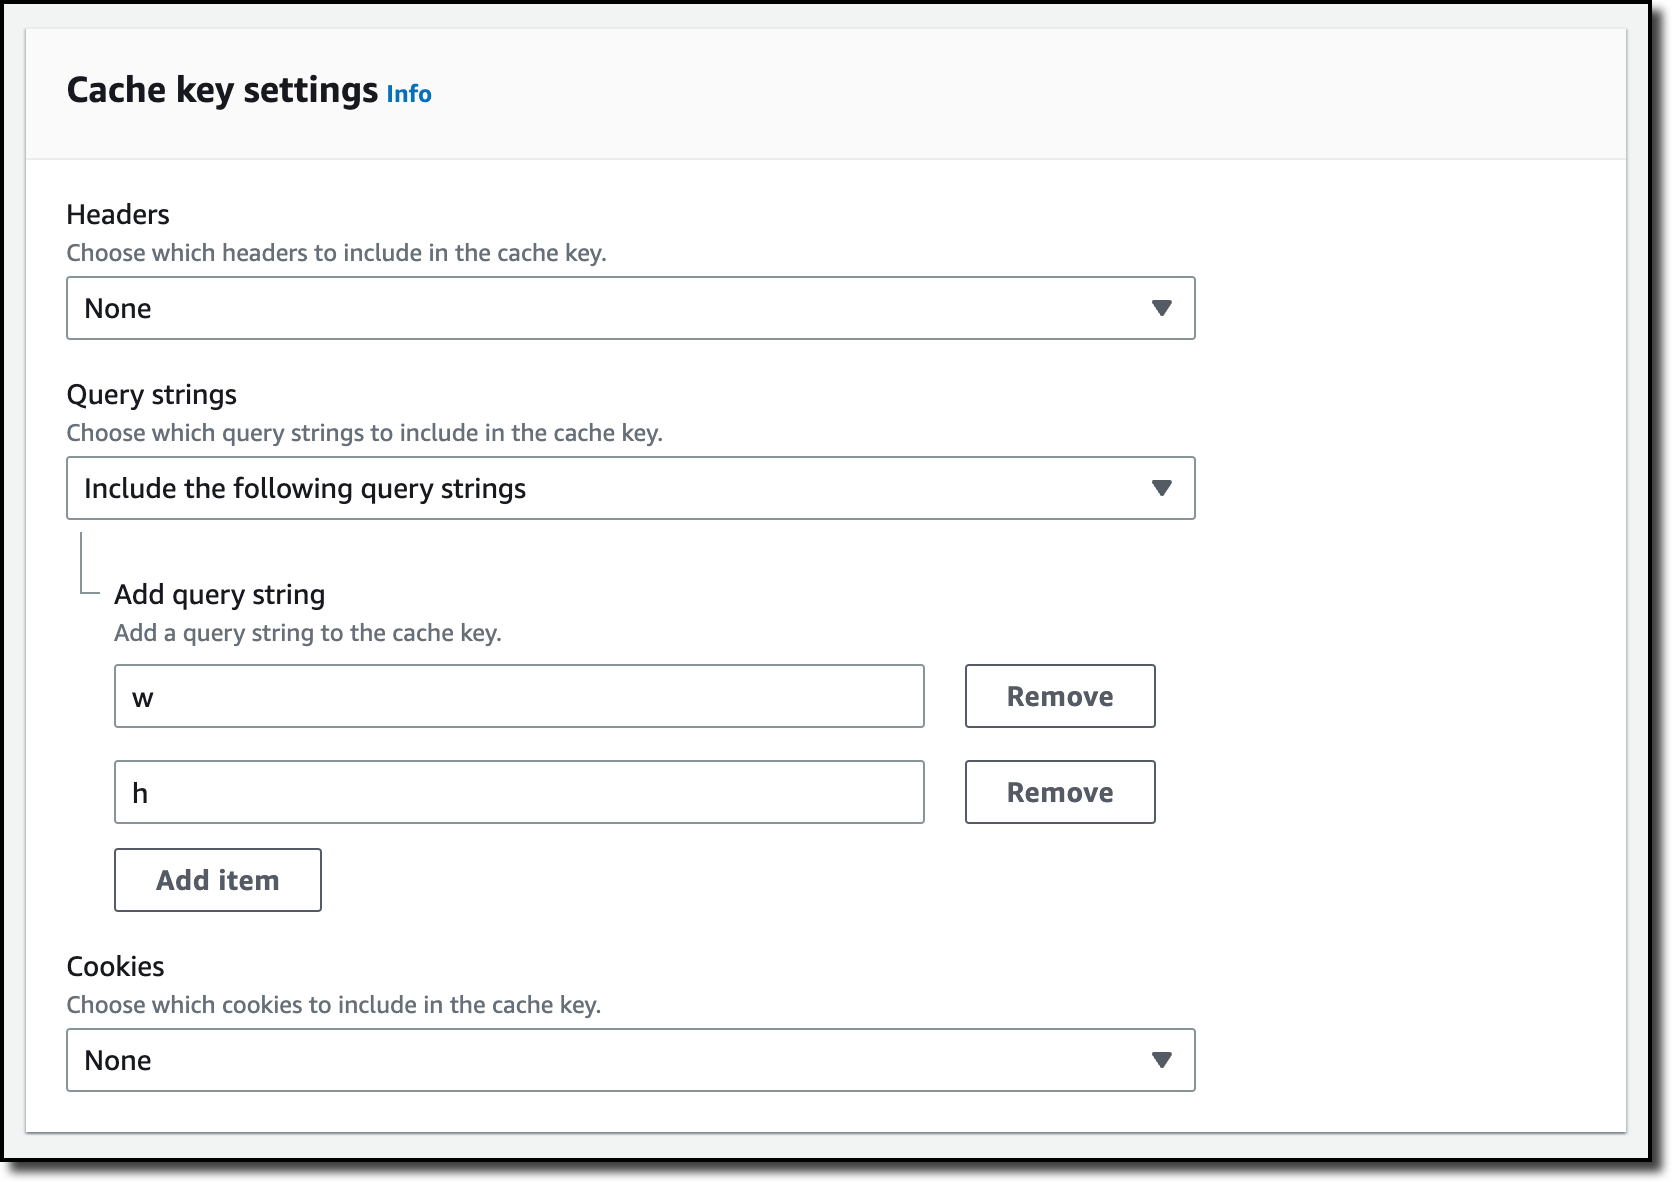The width and height of the screenshot is (1672, 1182).
Task: Remove the 'h' query string
Action: (1060, 792)
